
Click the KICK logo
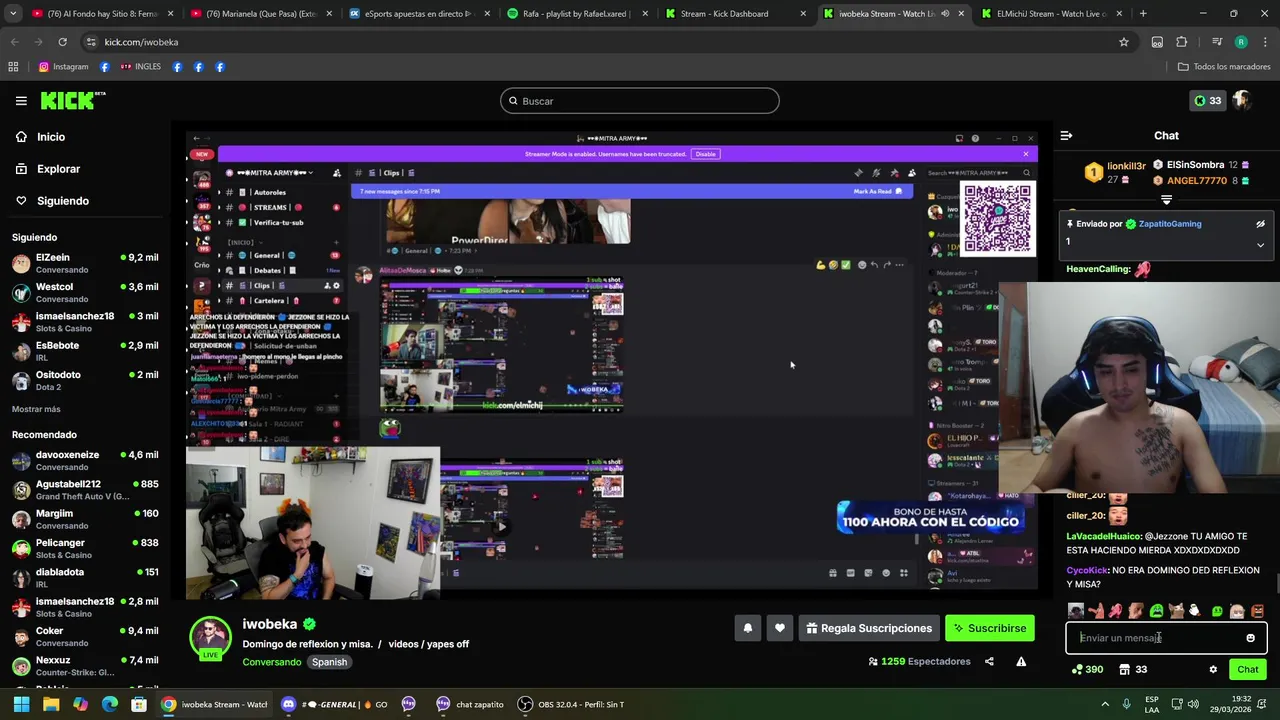point(72,100)
